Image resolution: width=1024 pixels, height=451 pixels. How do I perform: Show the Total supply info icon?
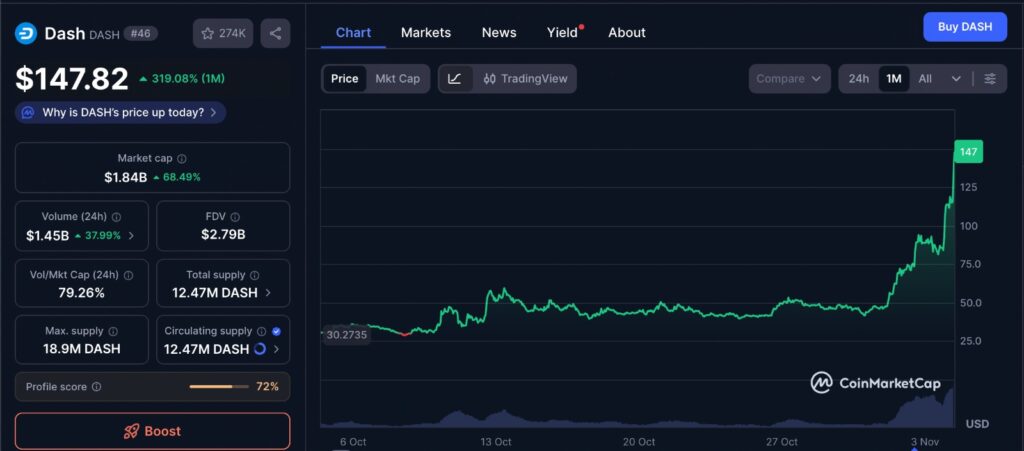pyautogui.click(x=255, y=275)
